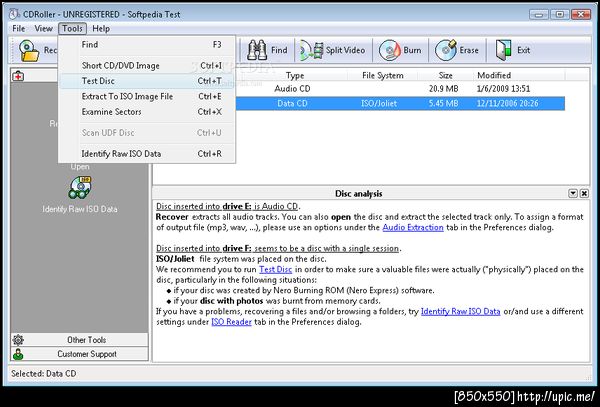Click Identify Raw ISO Data sidebar icon
This screenshot has width=600, height=407.
[x=80, y=188]
